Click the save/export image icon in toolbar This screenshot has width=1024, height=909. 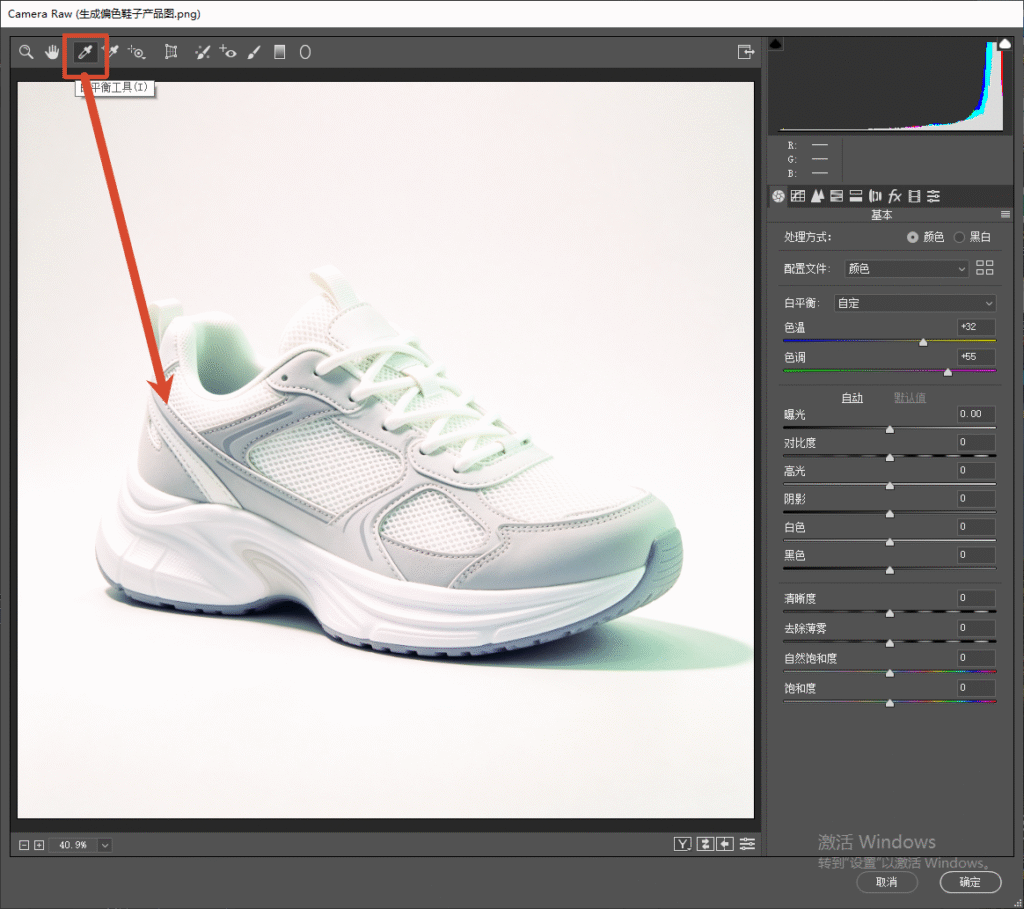(x=746, y=52)
